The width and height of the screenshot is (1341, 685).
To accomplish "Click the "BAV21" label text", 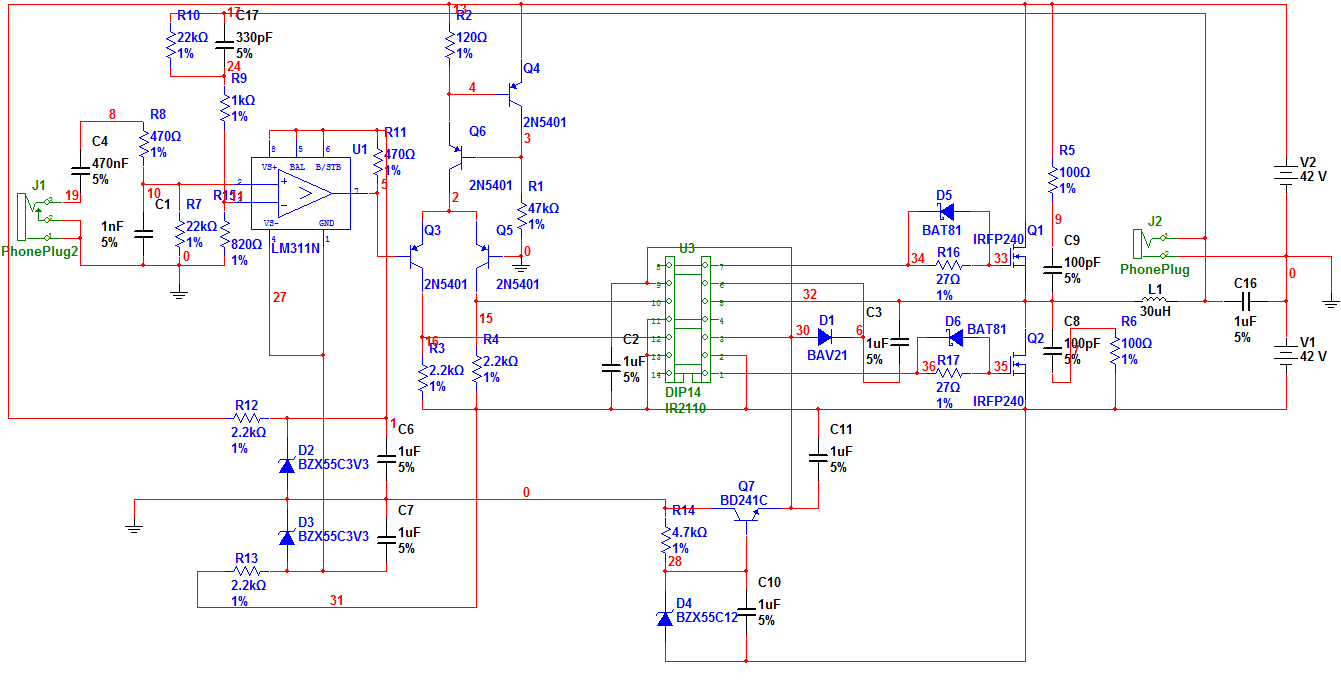I will 827,355.
